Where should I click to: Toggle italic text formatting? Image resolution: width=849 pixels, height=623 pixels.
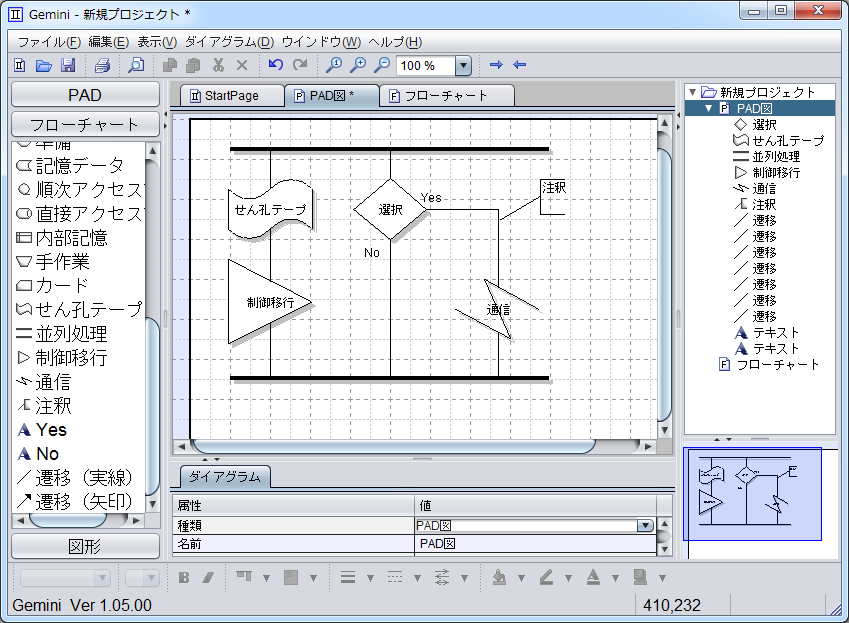(208, 578)
